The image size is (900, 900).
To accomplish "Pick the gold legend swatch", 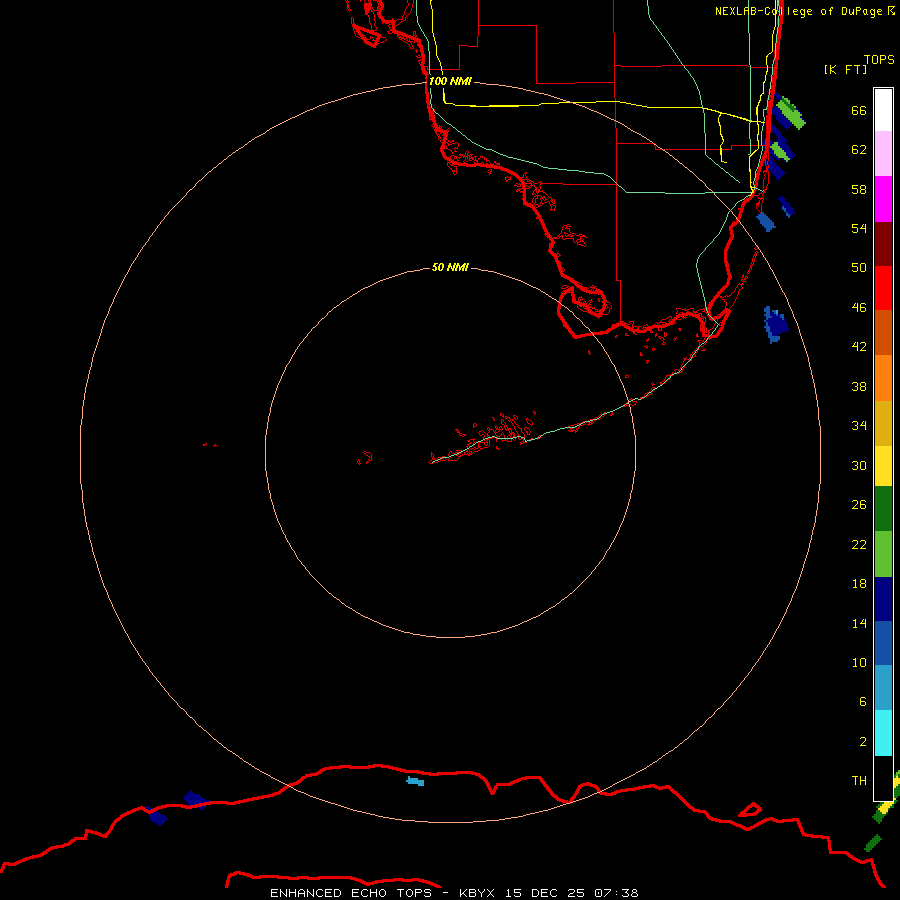I will point(883,423).
